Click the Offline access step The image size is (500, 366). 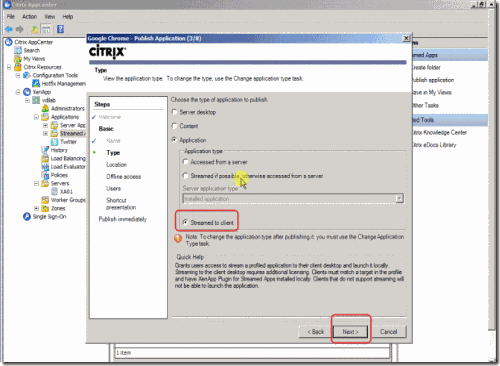click(x=123, y=177)
